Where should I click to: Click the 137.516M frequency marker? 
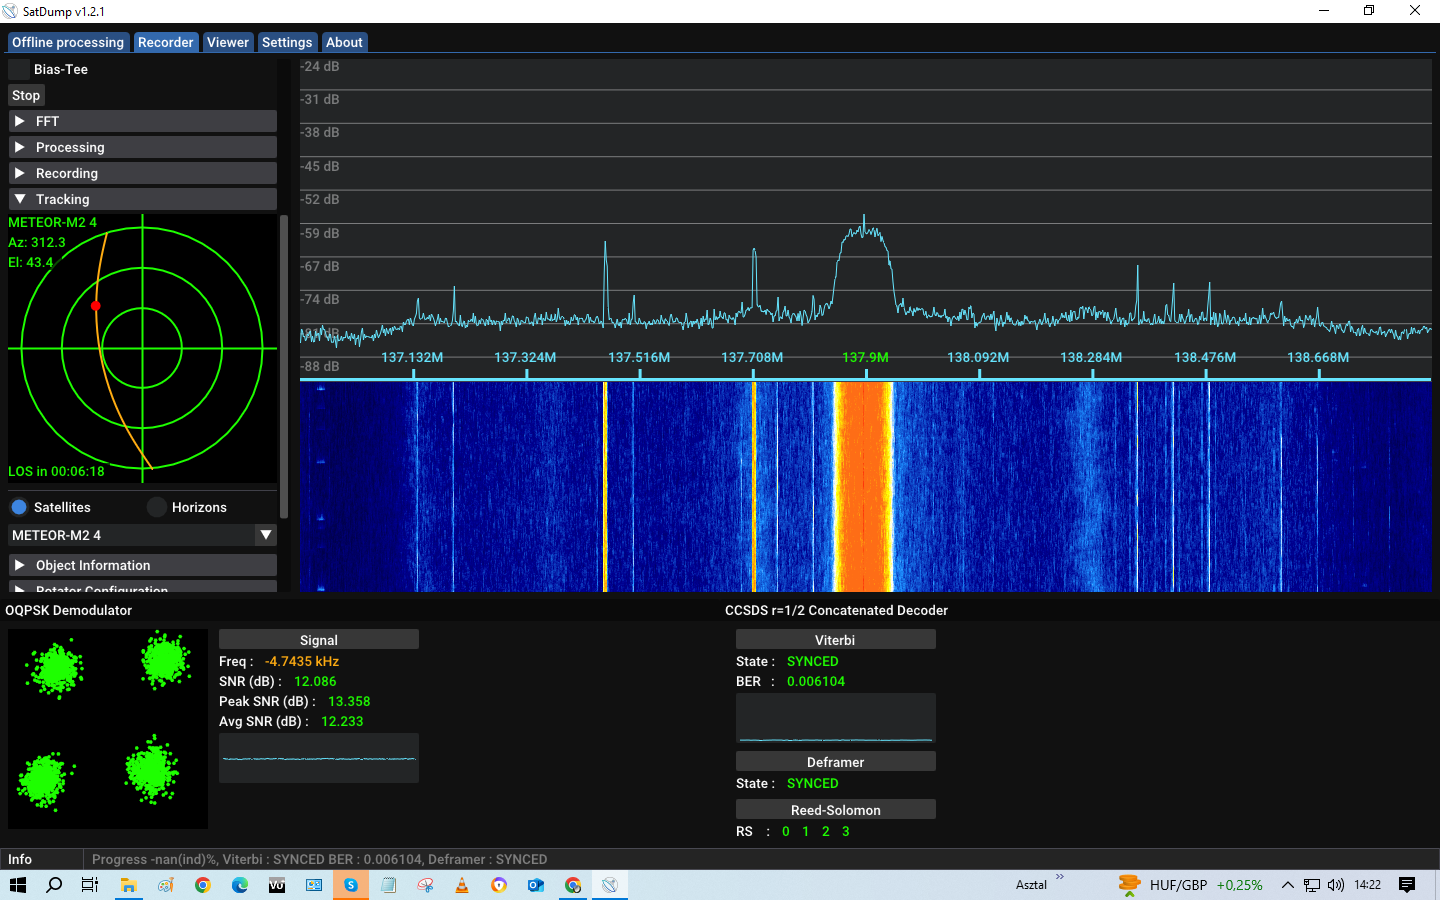tap(639, 357)
